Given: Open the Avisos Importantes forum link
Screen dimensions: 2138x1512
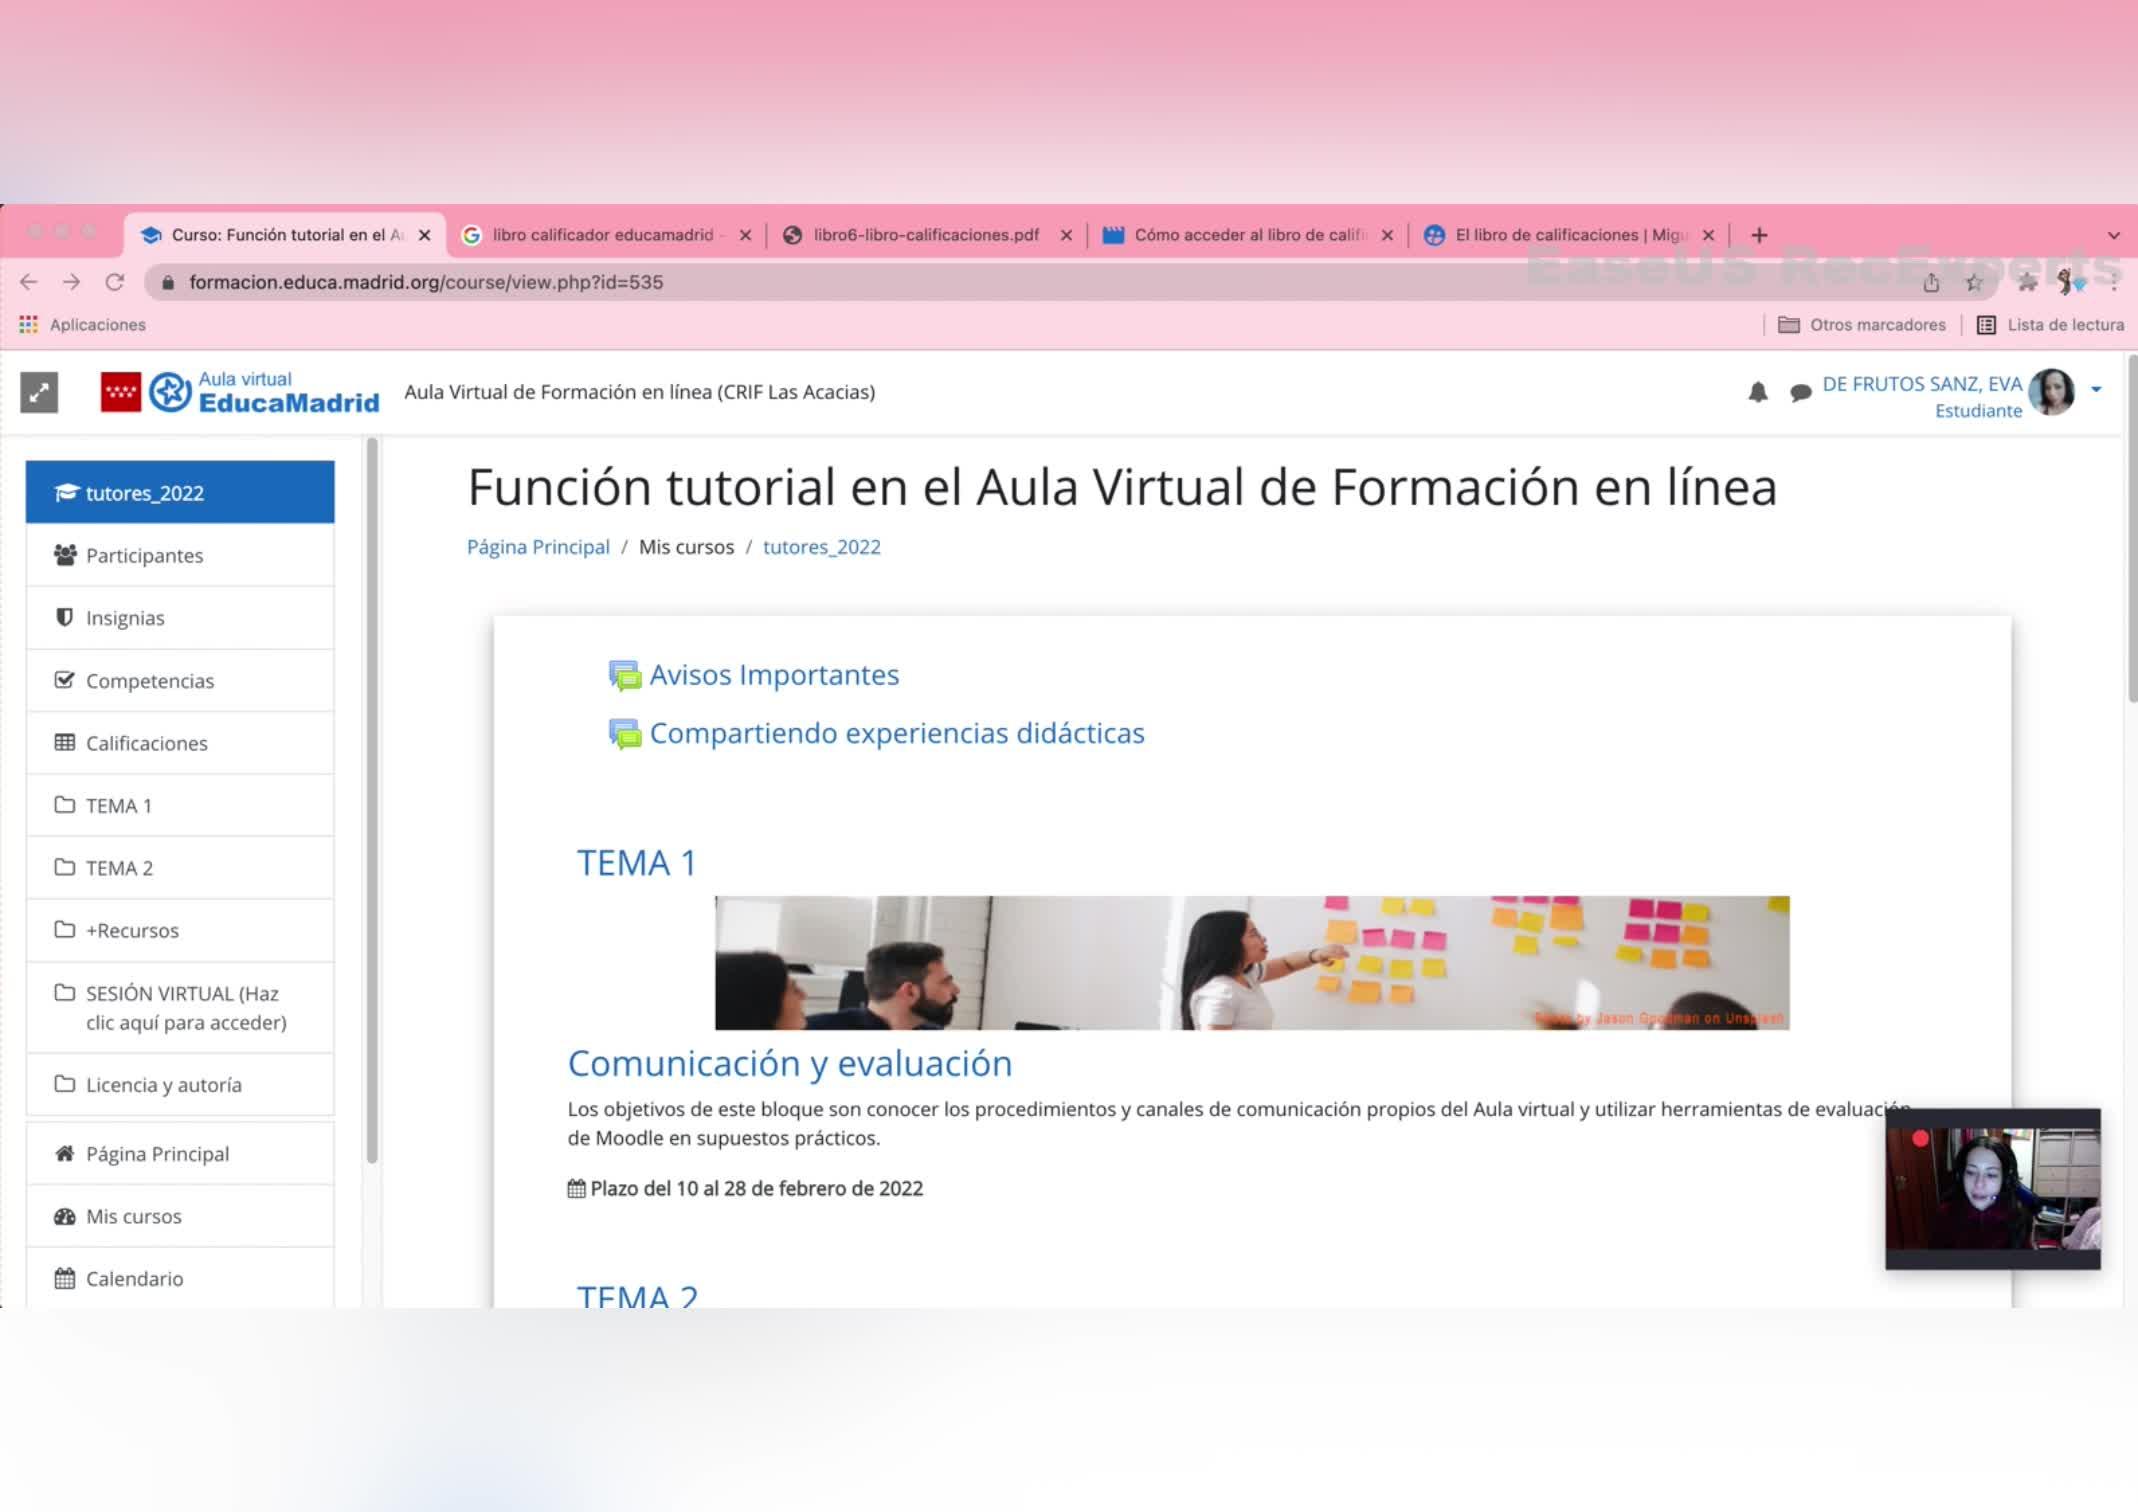Looking at the screenshot, I should pyautogui.click(x=774, y=675).
